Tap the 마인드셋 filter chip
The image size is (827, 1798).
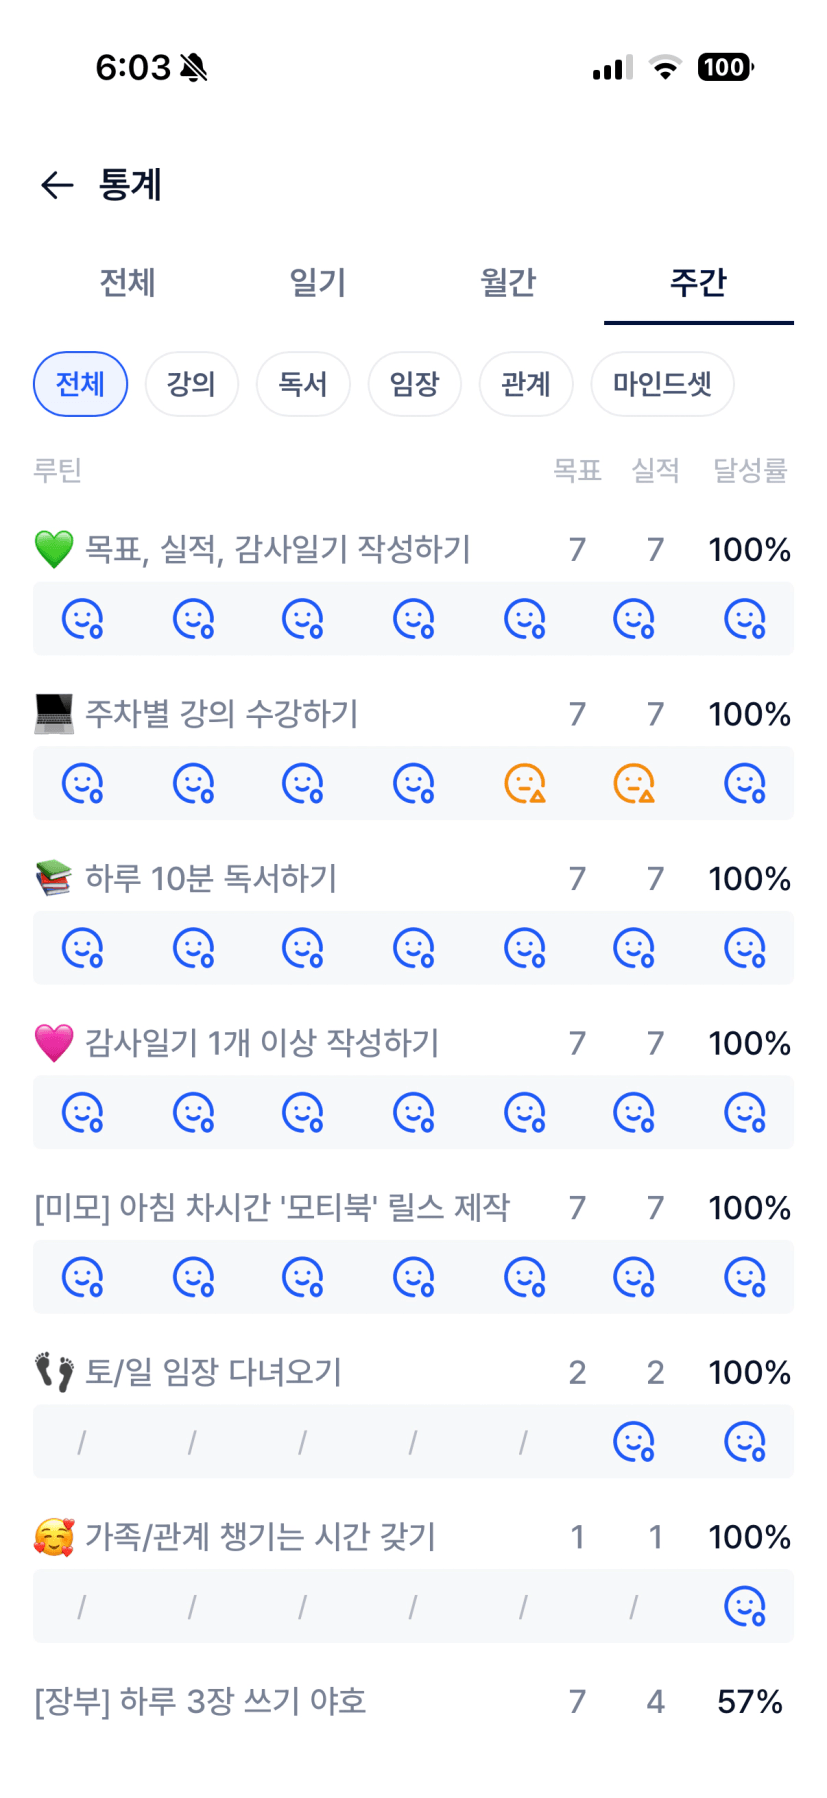point(662,384)
